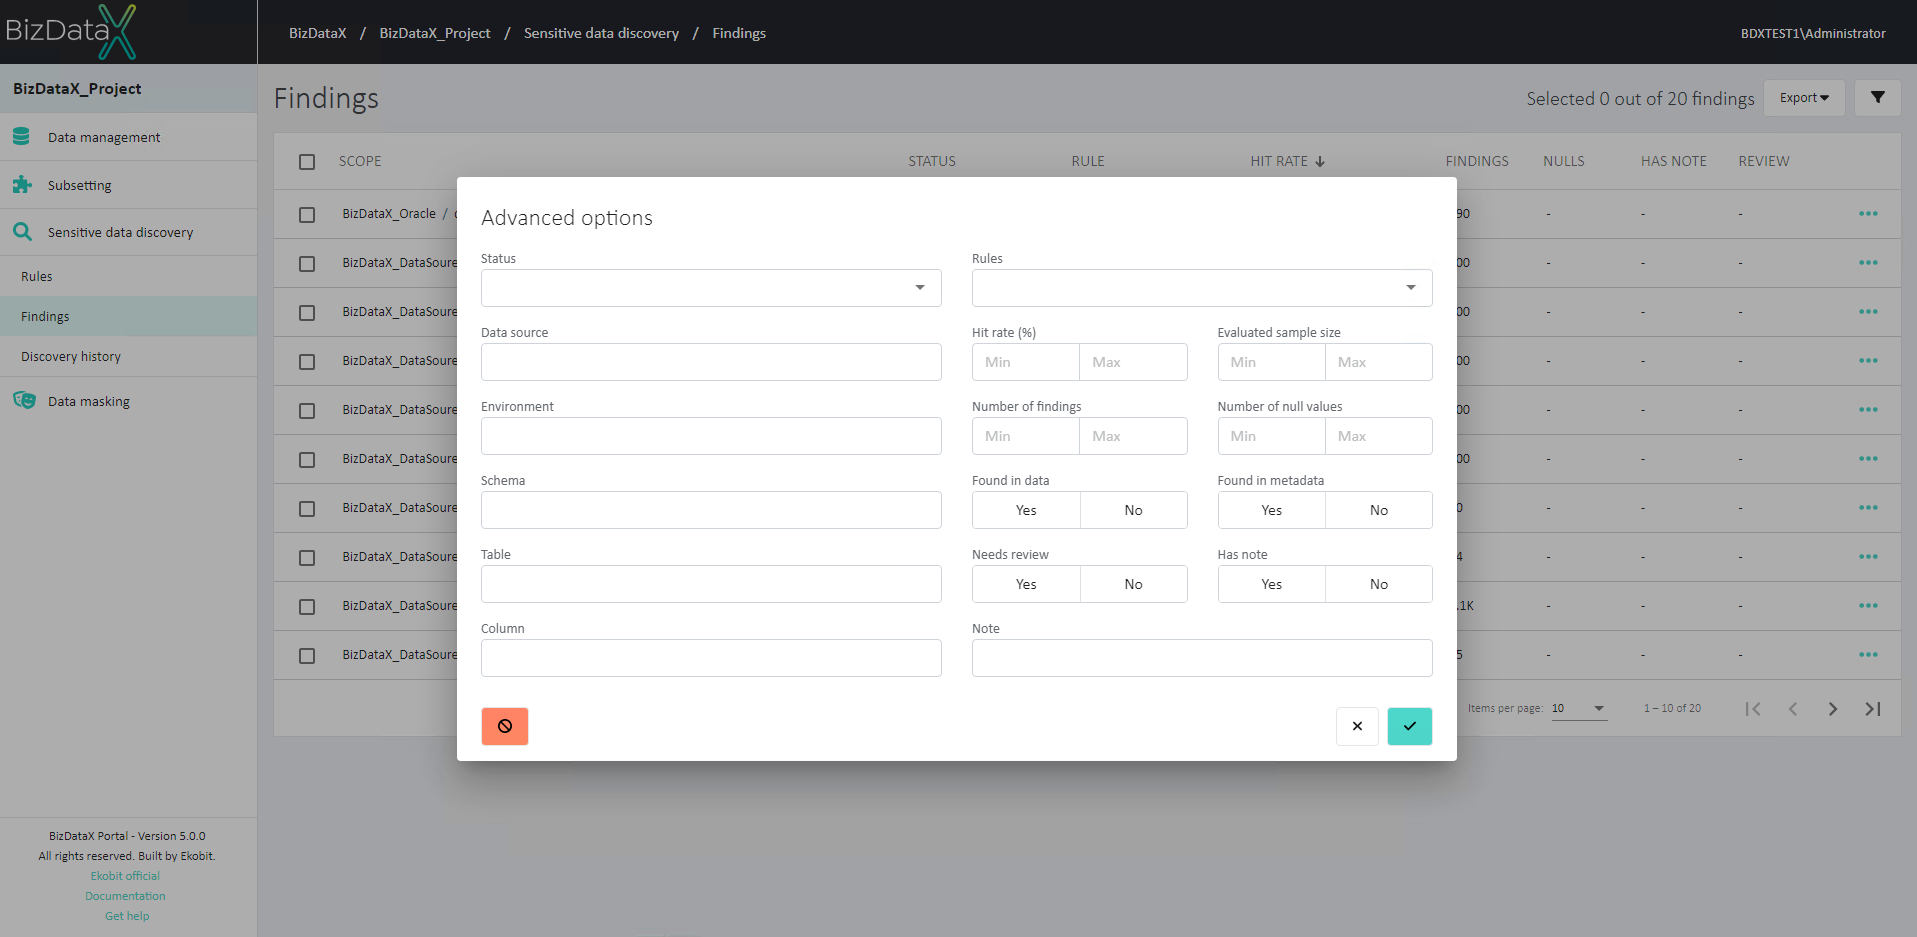This screenshot has height=937, width=1917.
Task: Click the Subsetting puzzle icon
Action: pyautogui.click(x=22, y=184)
